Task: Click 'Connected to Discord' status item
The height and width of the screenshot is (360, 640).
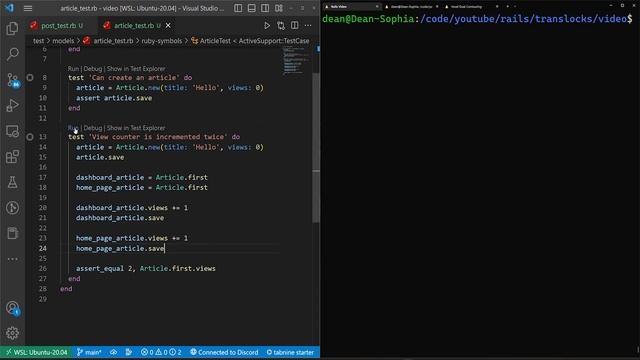Action: (x=224, y=352)
